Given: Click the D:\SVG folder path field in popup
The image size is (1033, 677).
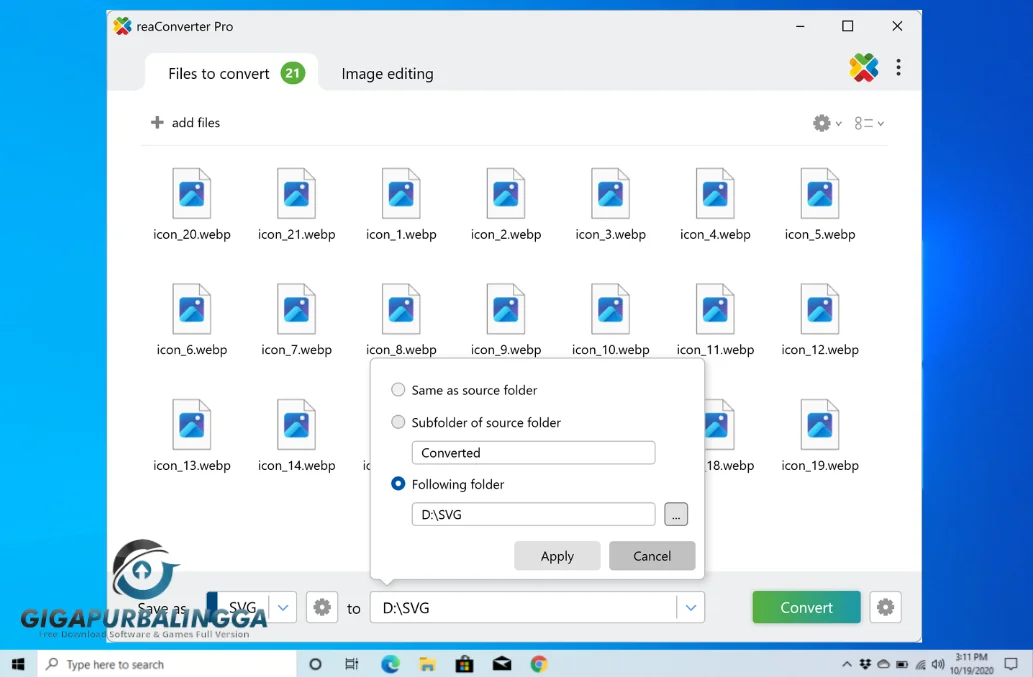Looking at the screenshot, I should click(x=534, y=514).
